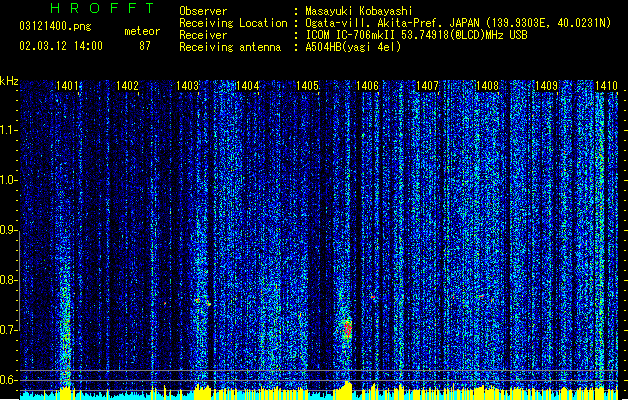Click observer name Masayuki Kobayashi
The image size is (629, 400).
tap(359, 11)
